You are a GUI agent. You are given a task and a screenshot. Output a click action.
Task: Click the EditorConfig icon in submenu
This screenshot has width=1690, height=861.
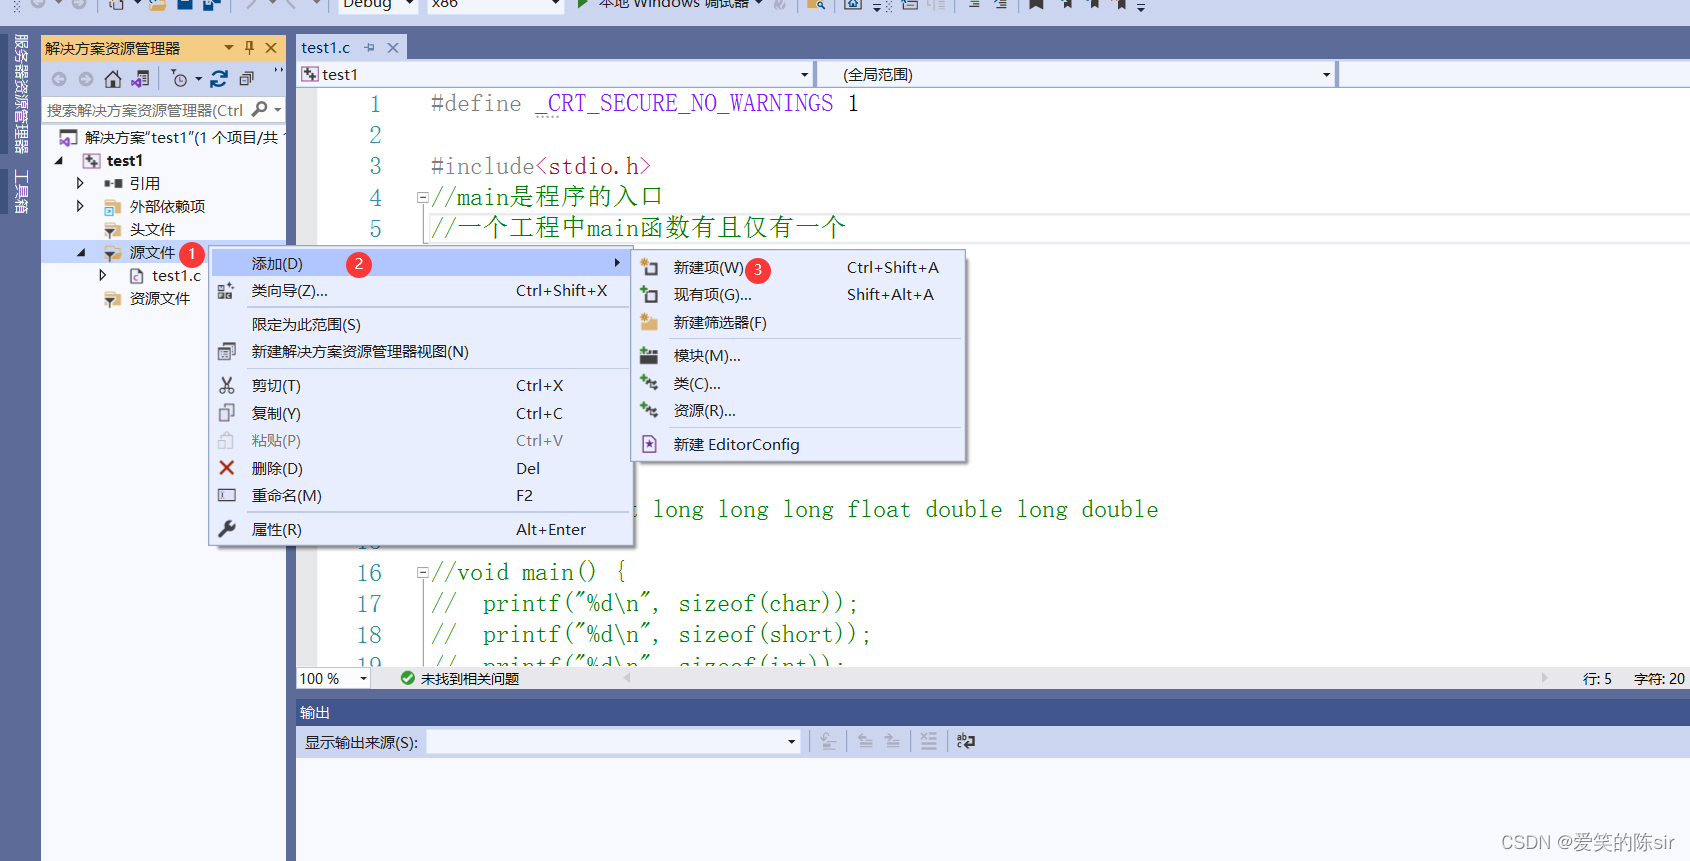pyautogui.click(x=649, y=444)
